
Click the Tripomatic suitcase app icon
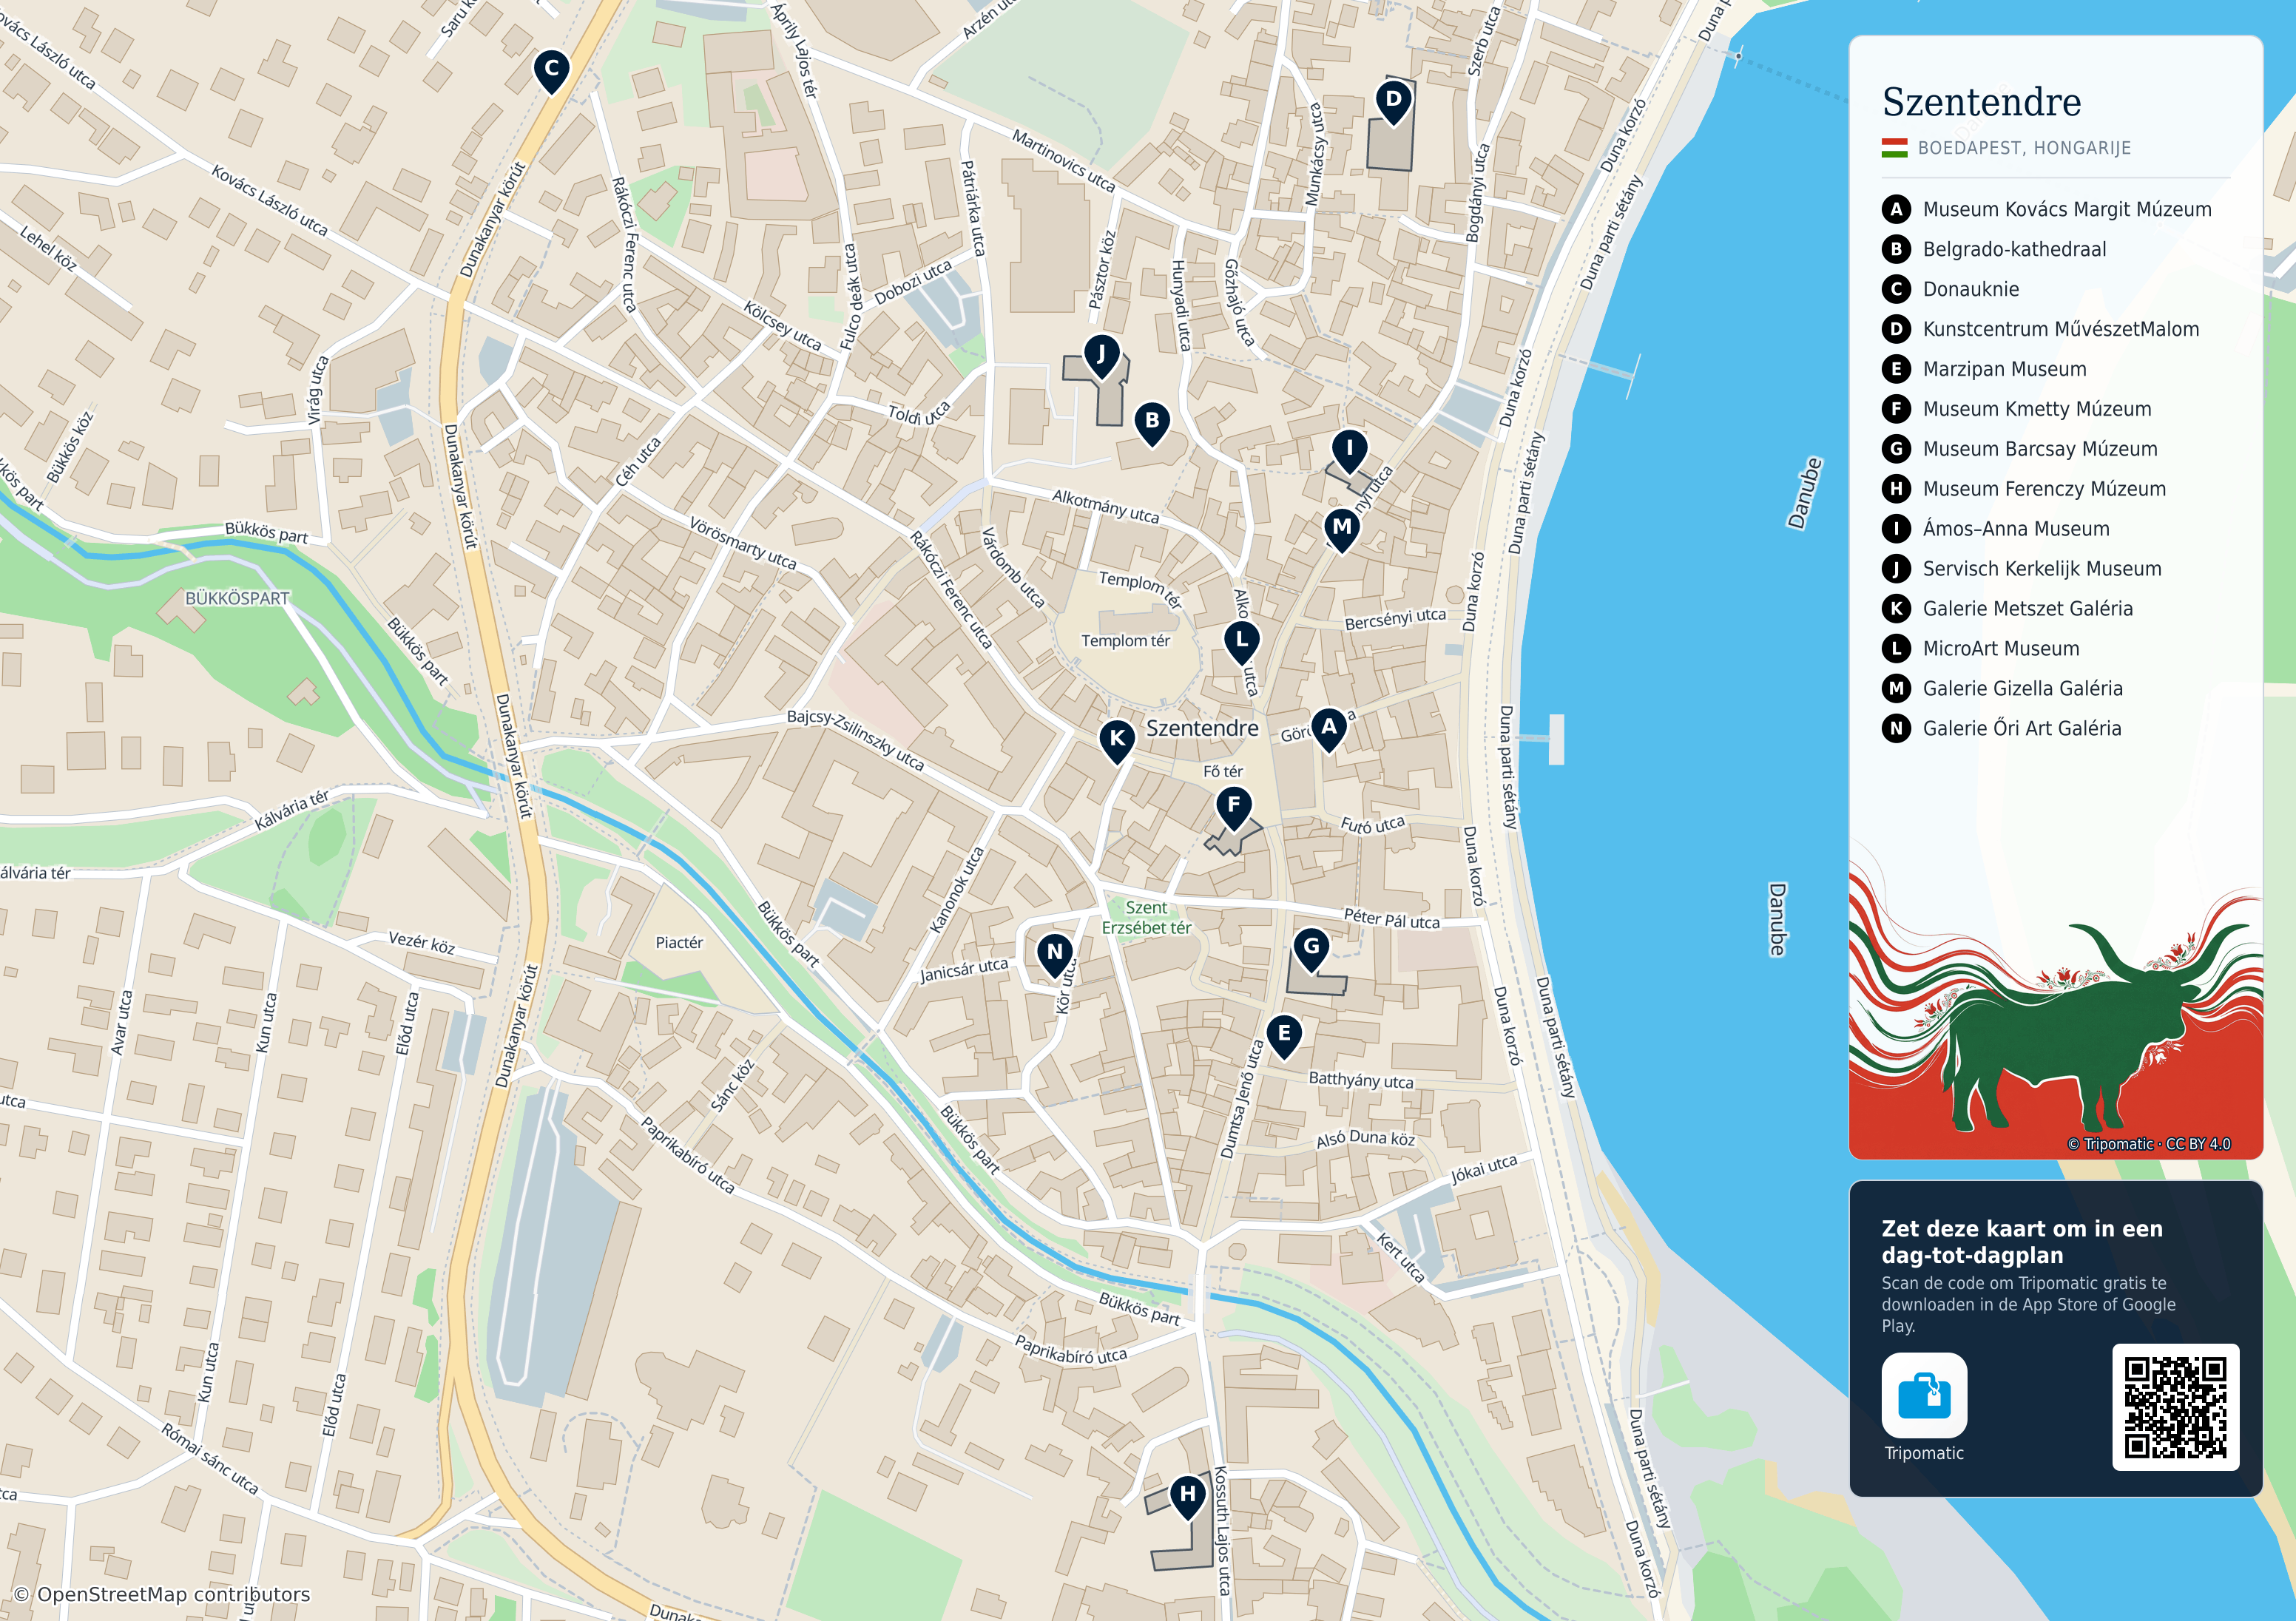point(1924,1395)
